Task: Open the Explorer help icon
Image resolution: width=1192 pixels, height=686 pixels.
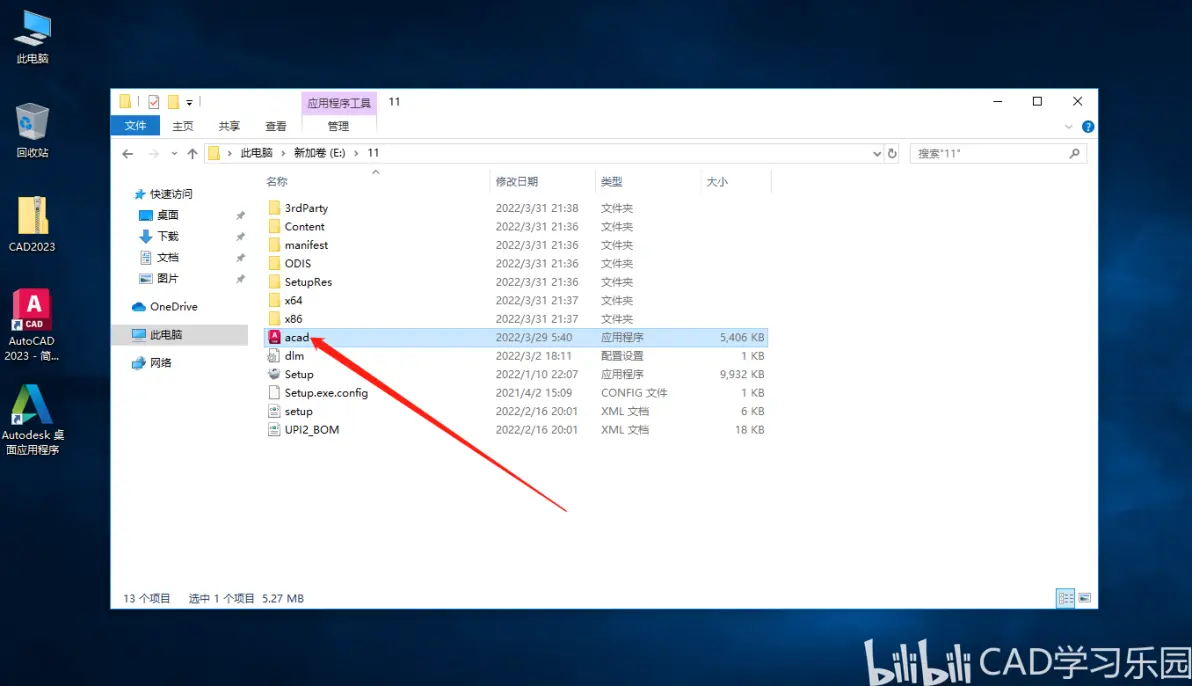Action: [x=1088, y=127]
